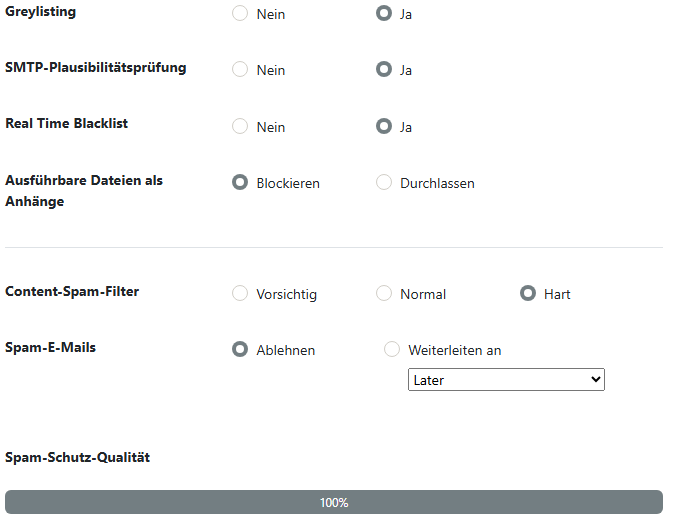Click the SMTP-Plausibilitätsprüfung label

point(96,68)
